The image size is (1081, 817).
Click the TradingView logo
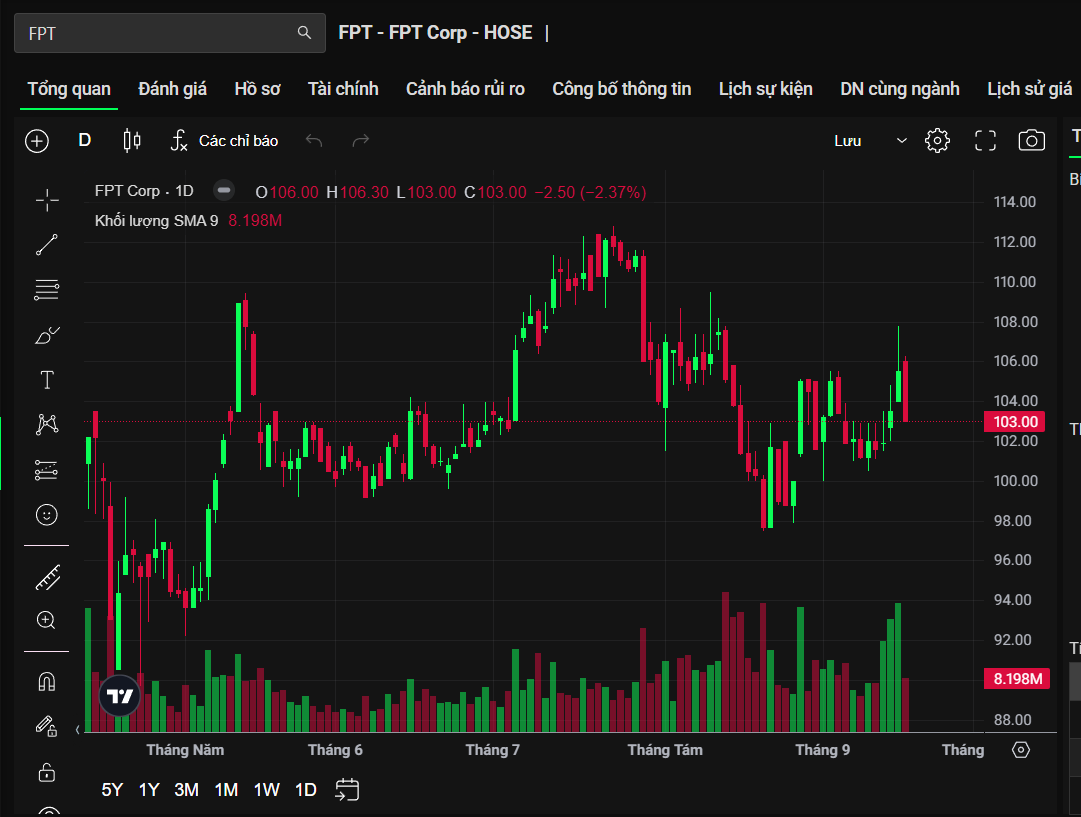tap(120, 696)
